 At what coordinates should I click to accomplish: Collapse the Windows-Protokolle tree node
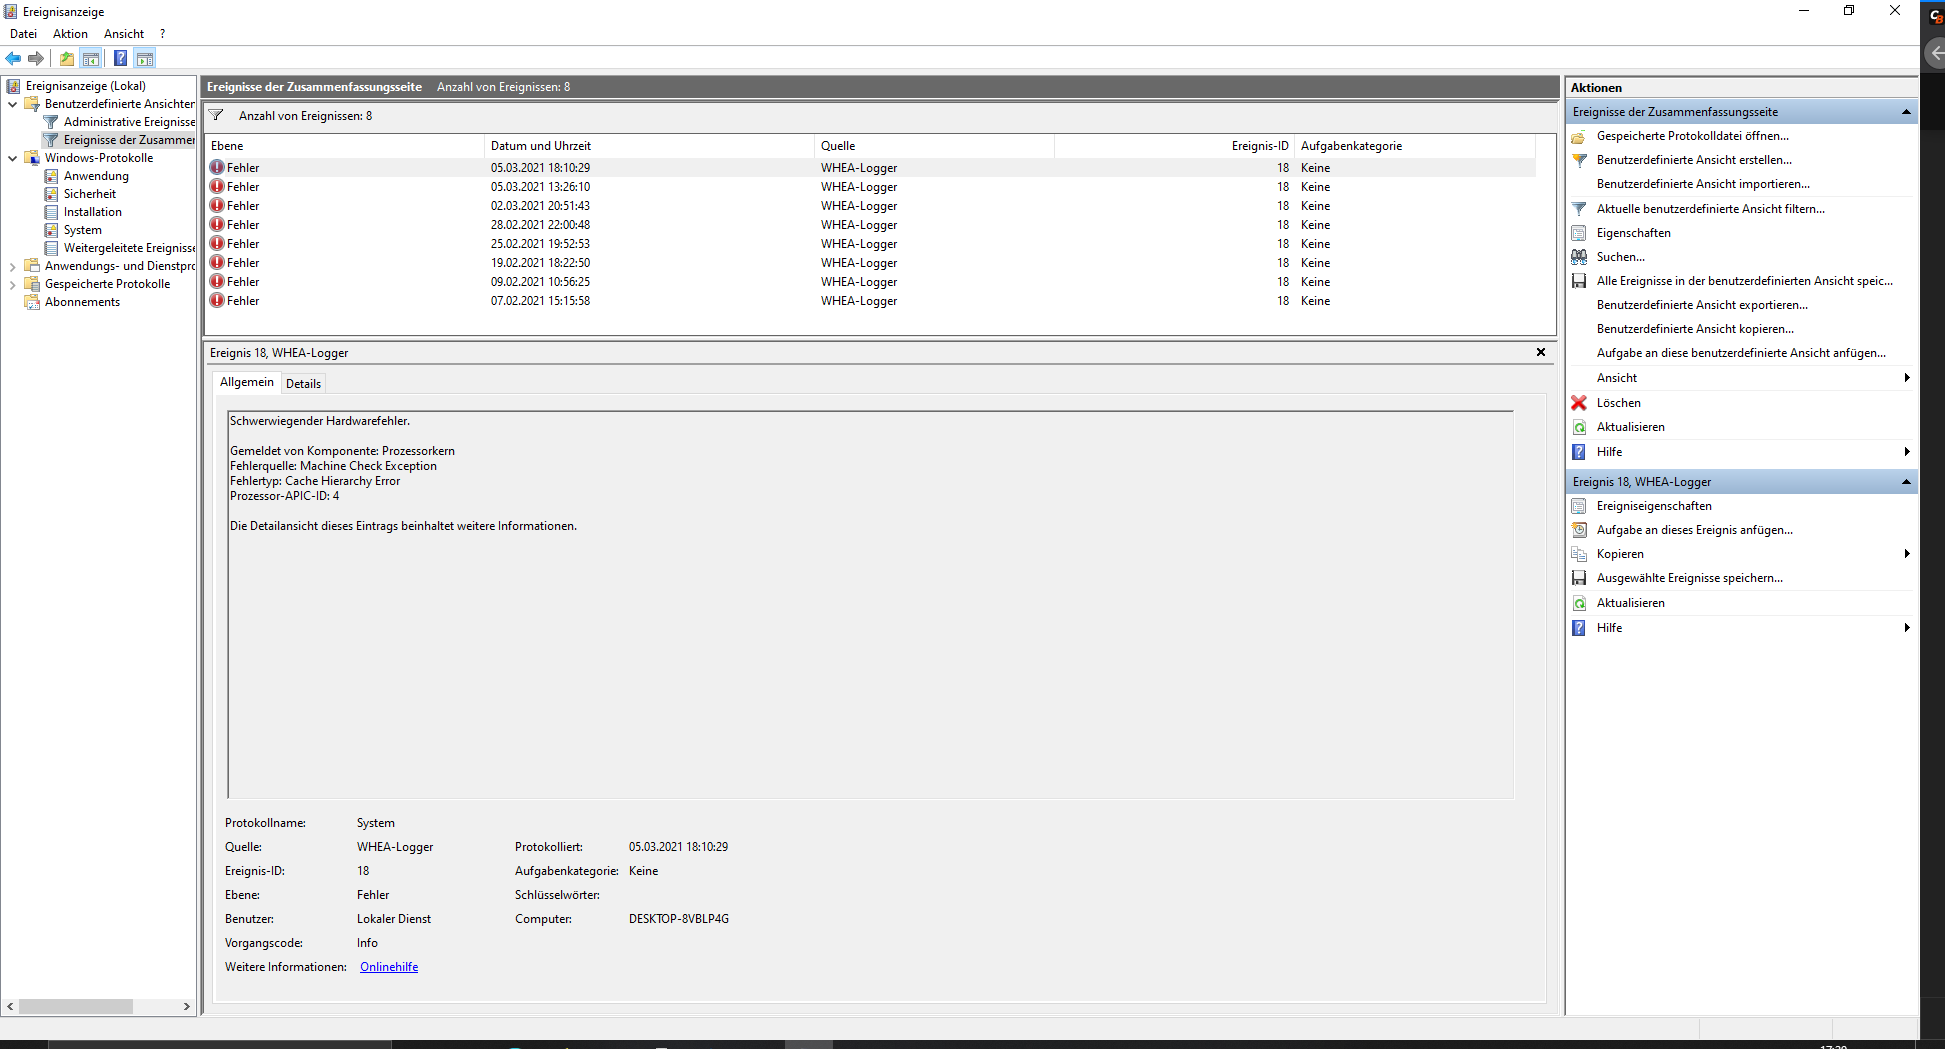(x=12, y=158)
